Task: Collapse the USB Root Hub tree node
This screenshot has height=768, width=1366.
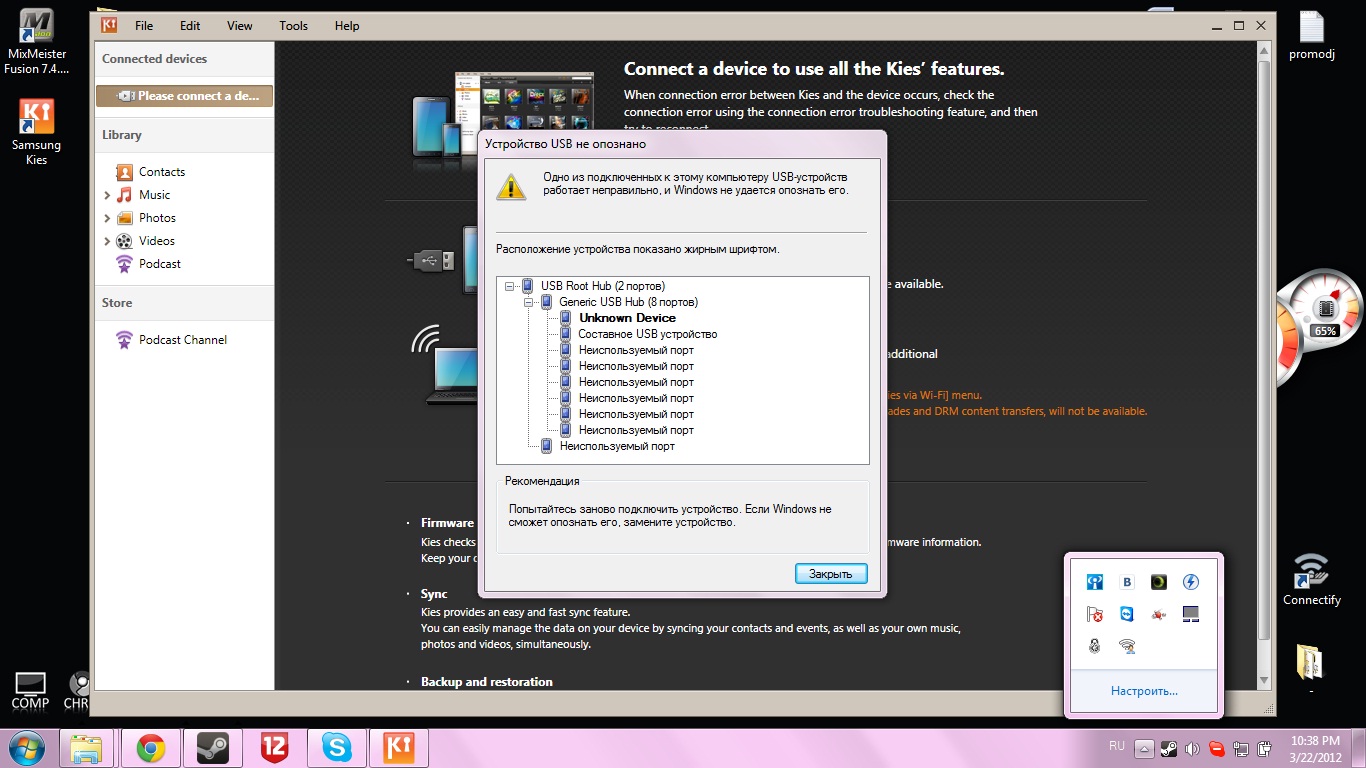Action: click(509, 286)
